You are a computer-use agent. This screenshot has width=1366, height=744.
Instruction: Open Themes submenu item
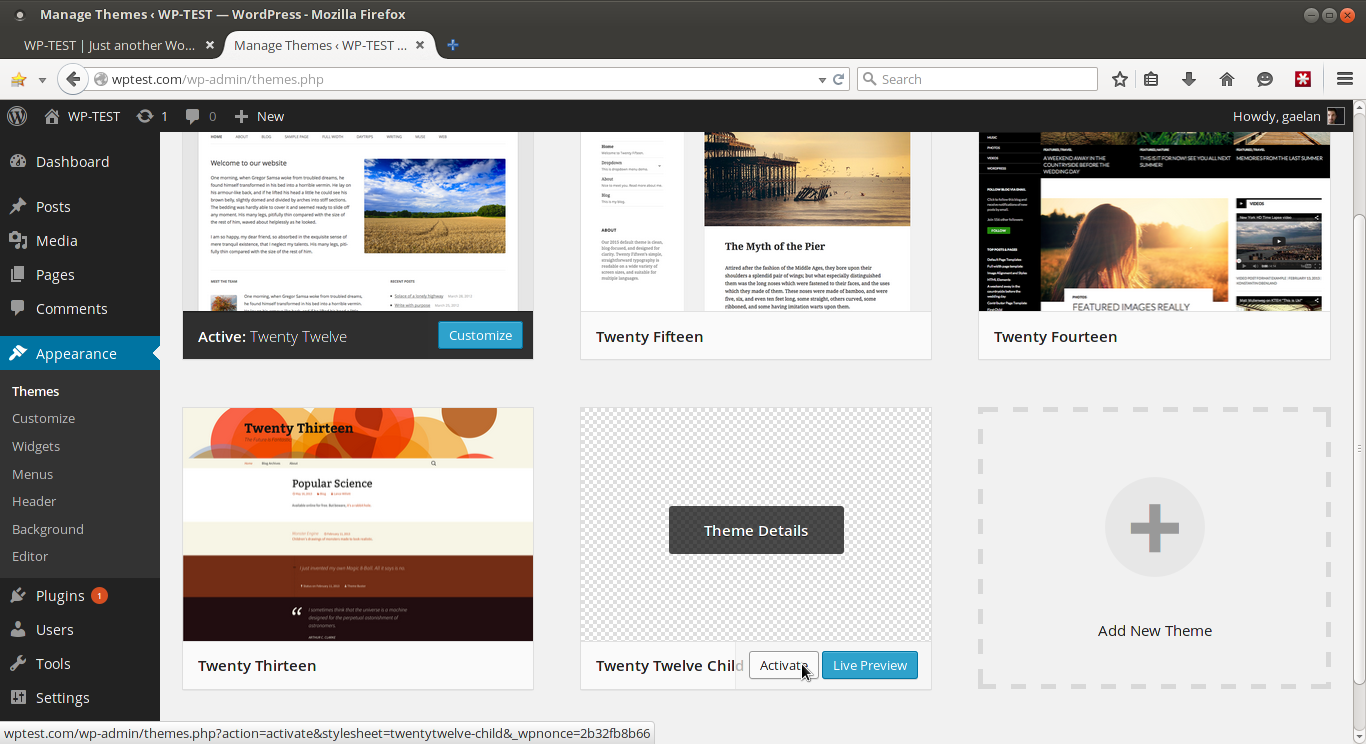[36, 391]
